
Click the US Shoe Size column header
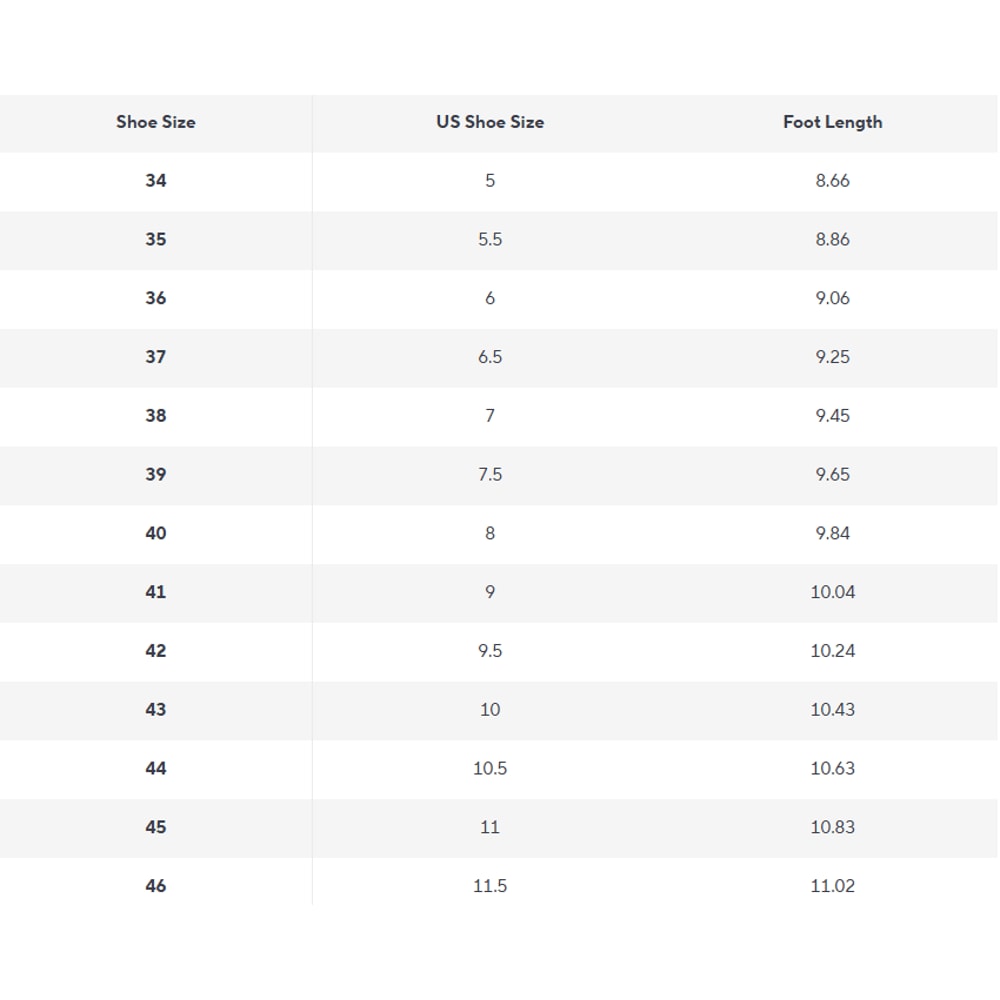click(490, 122)
